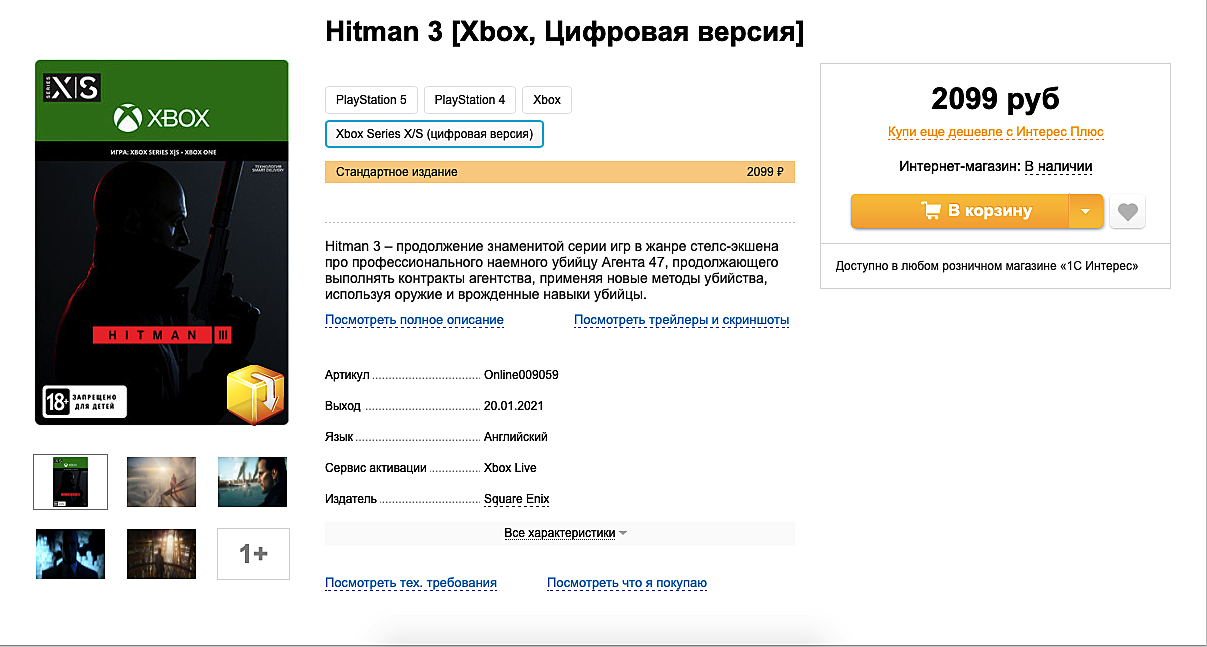Open Посмотреть полное описание link
Screen dimensions: 1207x647
tap(414, 320)
